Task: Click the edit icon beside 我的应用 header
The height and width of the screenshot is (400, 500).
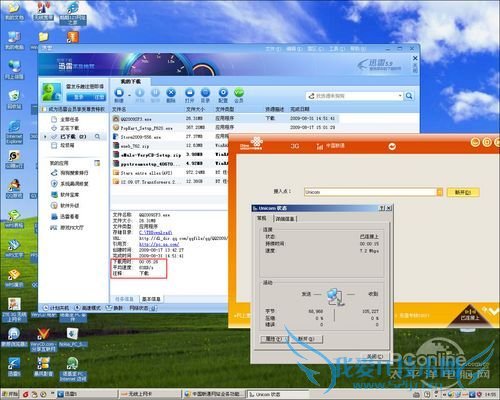Action: click(97, 163)
